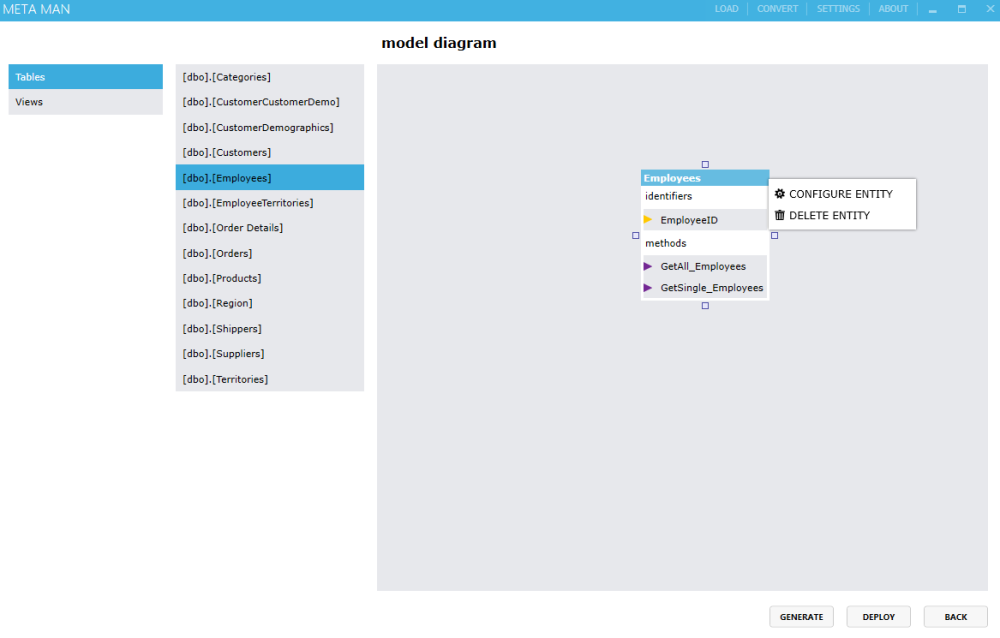This screenshot has height=638, width=1000.
Task: Open the CONVERT menu
Action: [777, 8]
